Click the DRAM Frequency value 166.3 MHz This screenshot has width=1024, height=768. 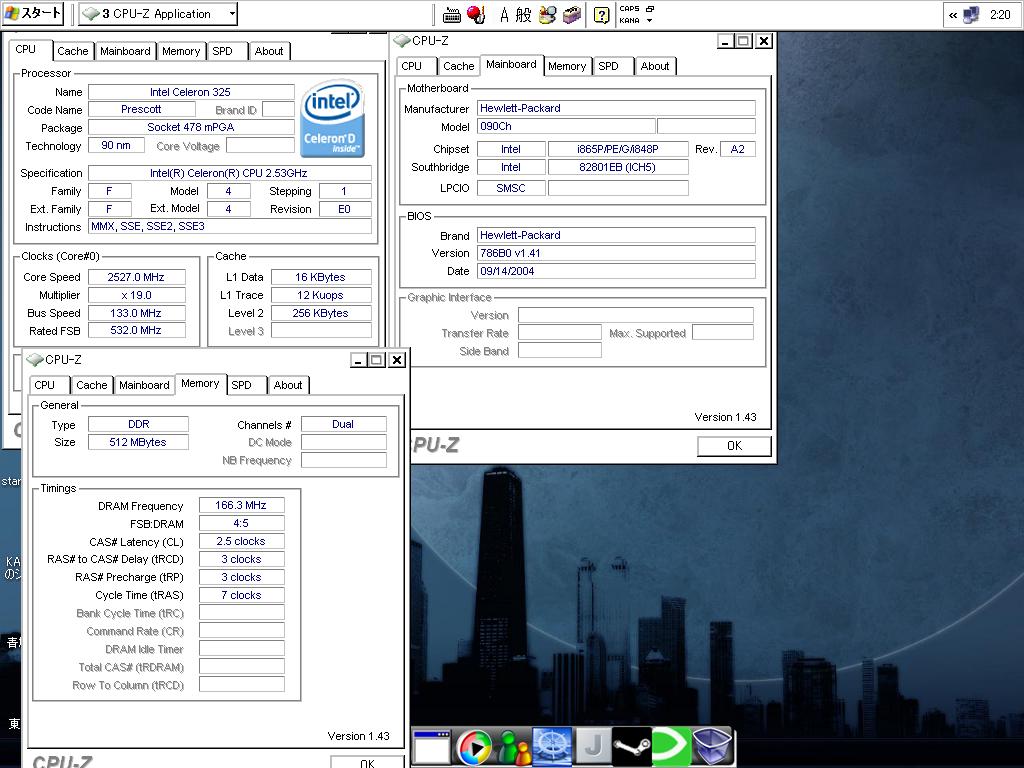[x=241, y=505]
